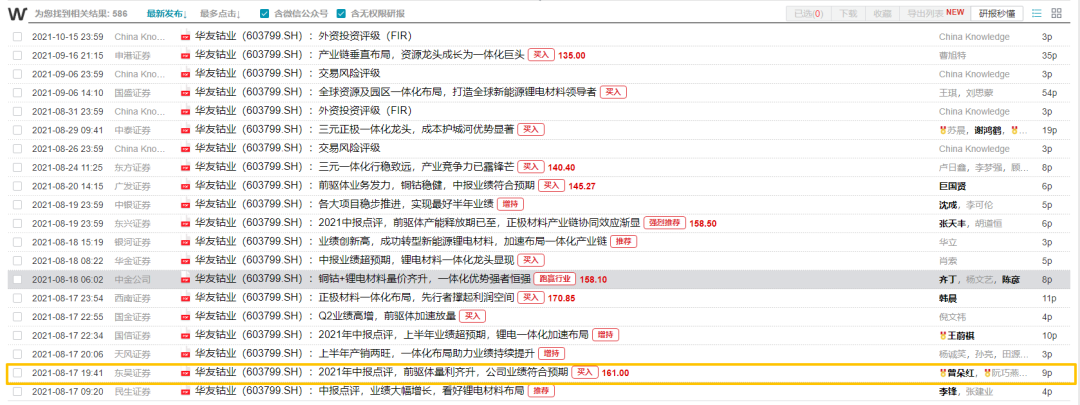The width and height of the screenshot is (1080, 405).
Task: Tick checkbox for 广发证券 row
Action: click(x=17, y=186)
